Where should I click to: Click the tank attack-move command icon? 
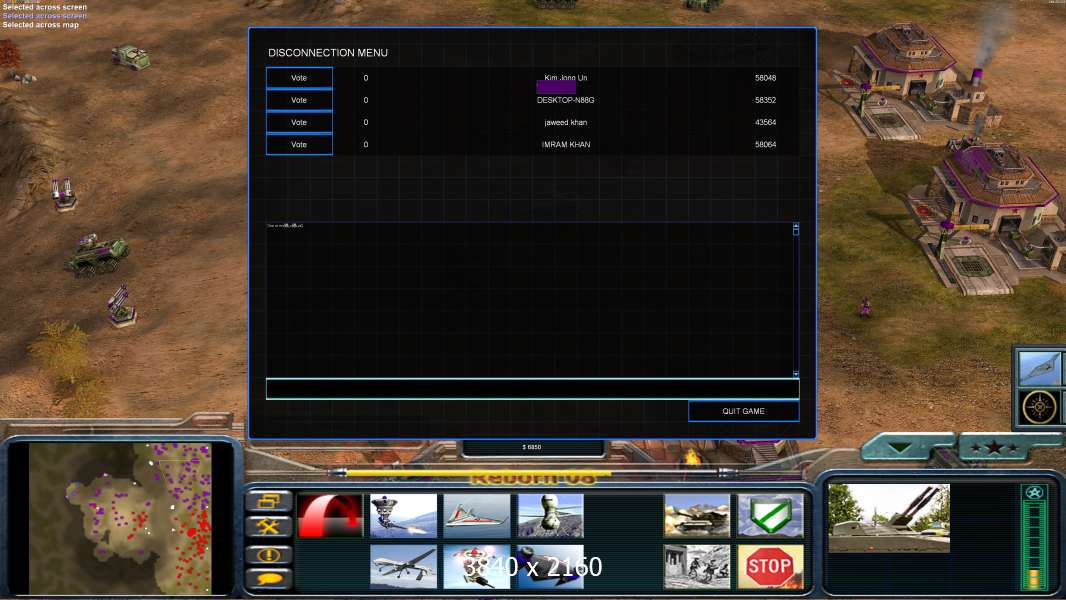697,515
